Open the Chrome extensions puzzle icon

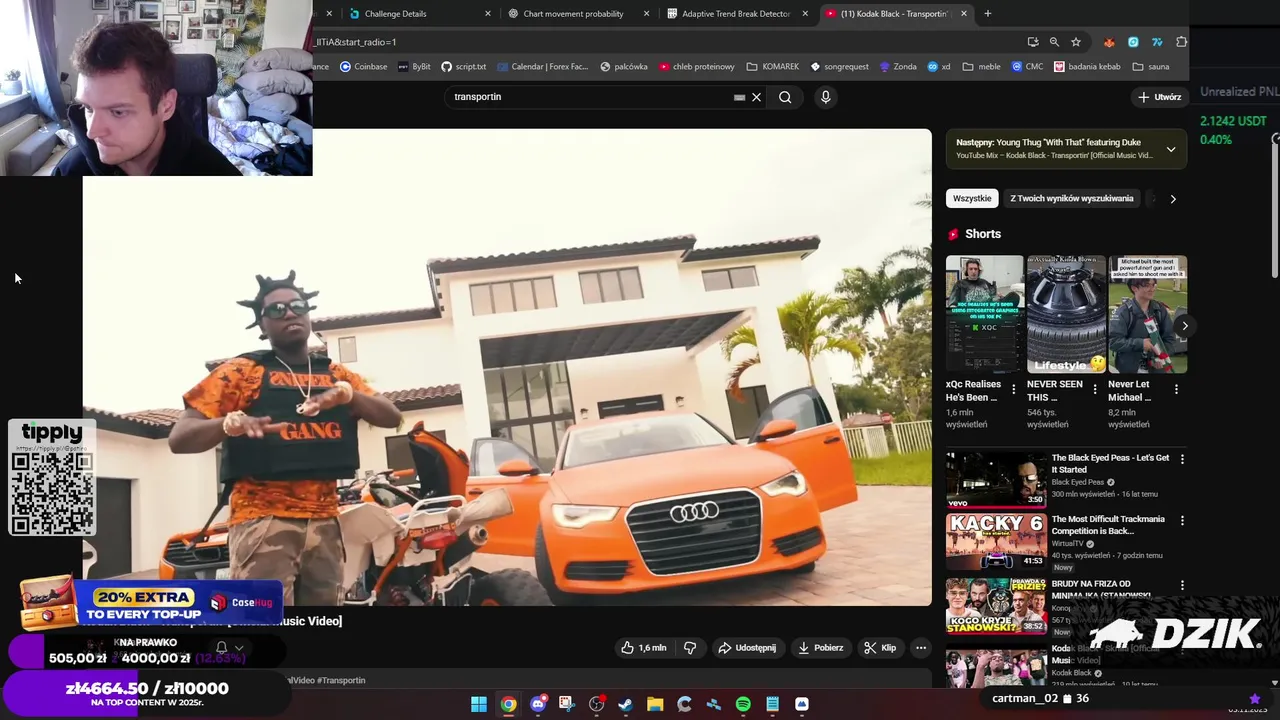pyautogui.click(x=1182, y=42)
